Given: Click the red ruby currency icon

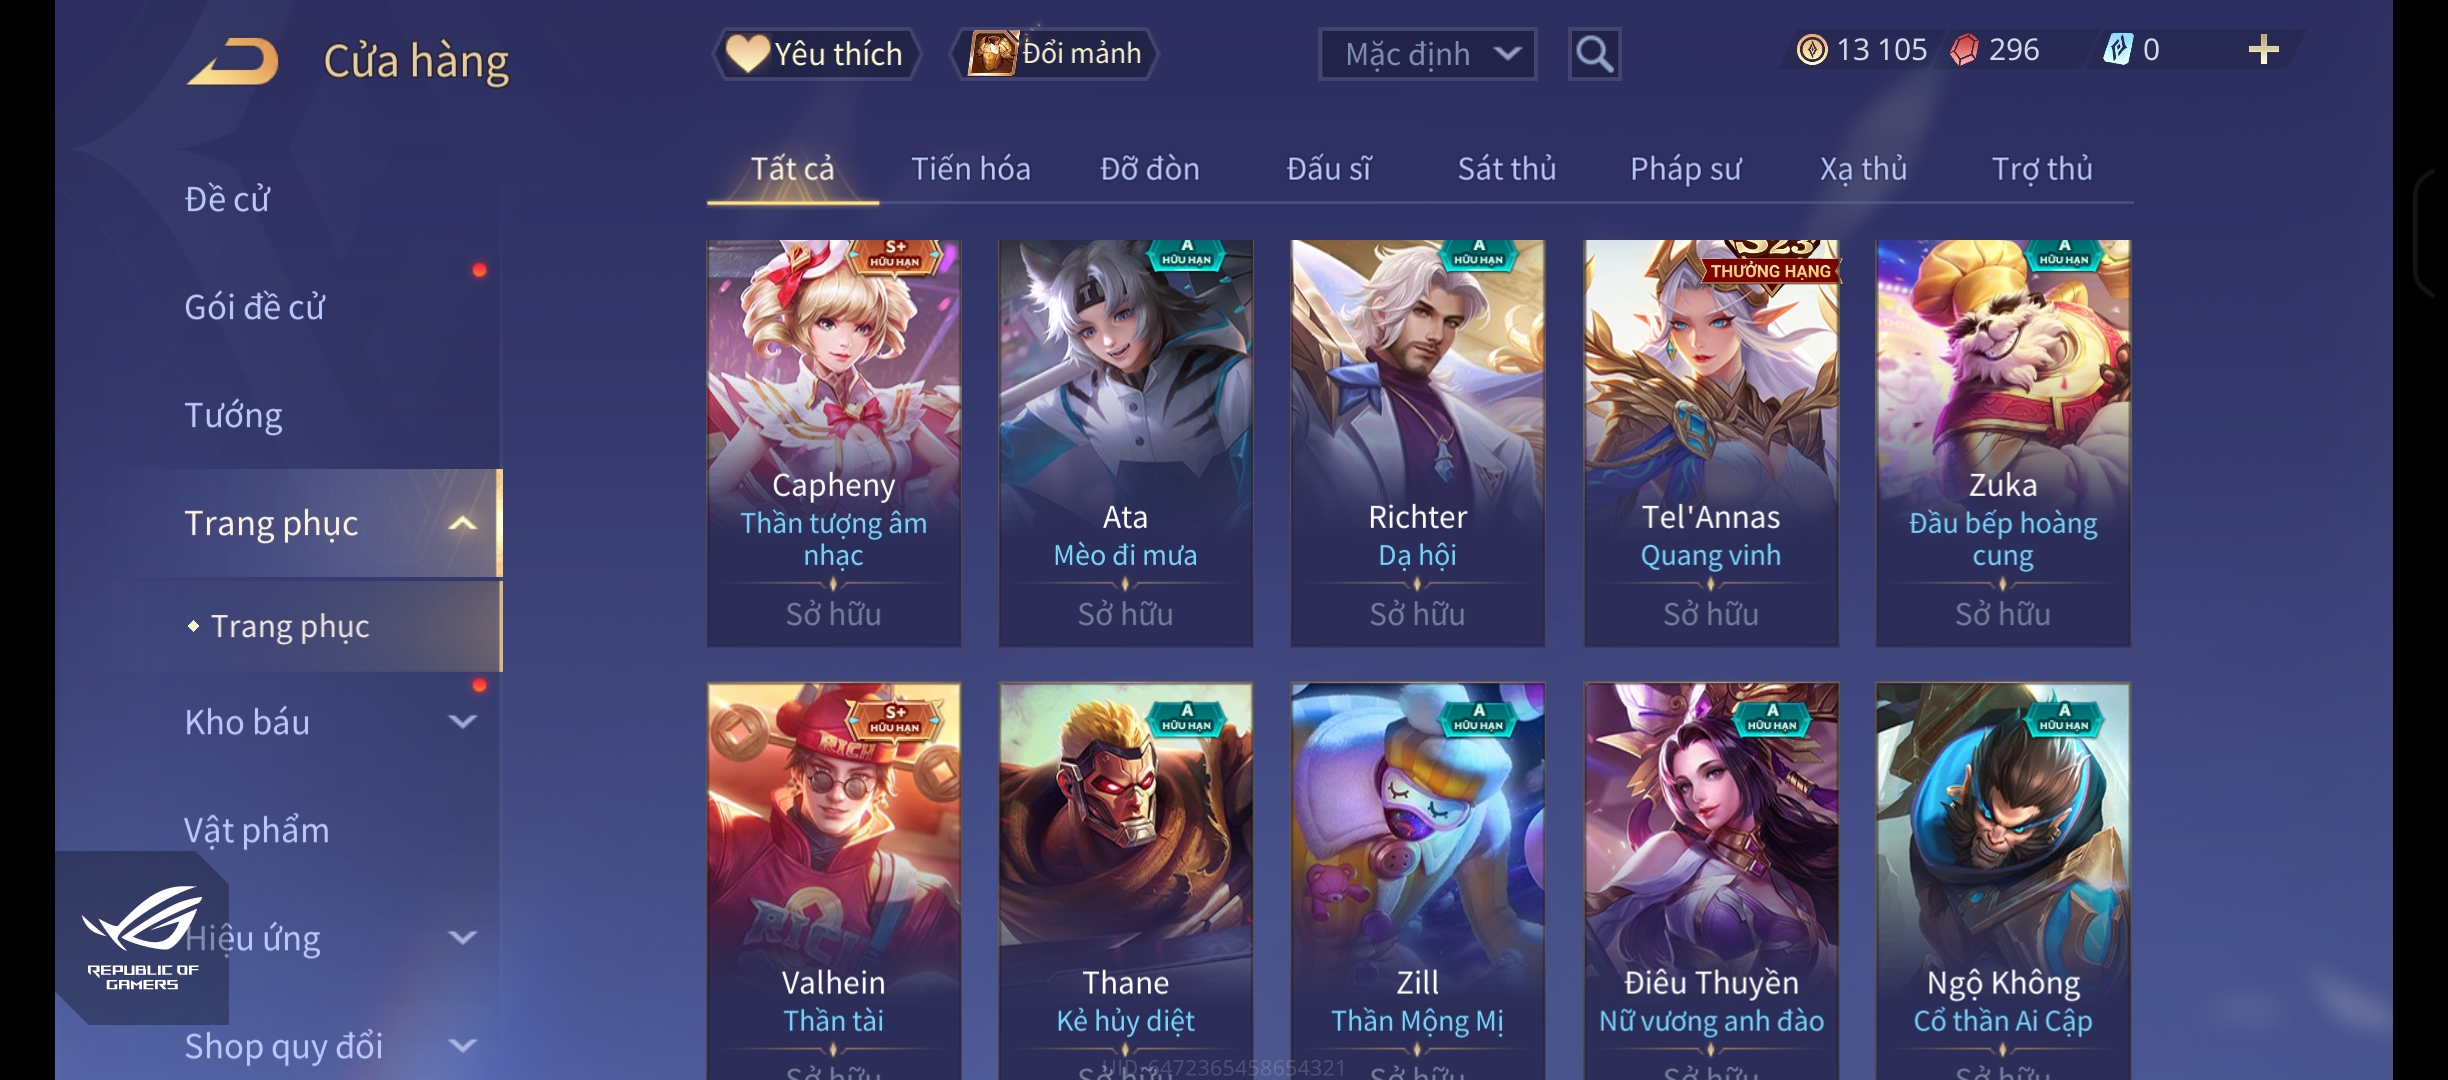Looking at the screenshot, I should pyautogui.click(x=1964, y=49).
